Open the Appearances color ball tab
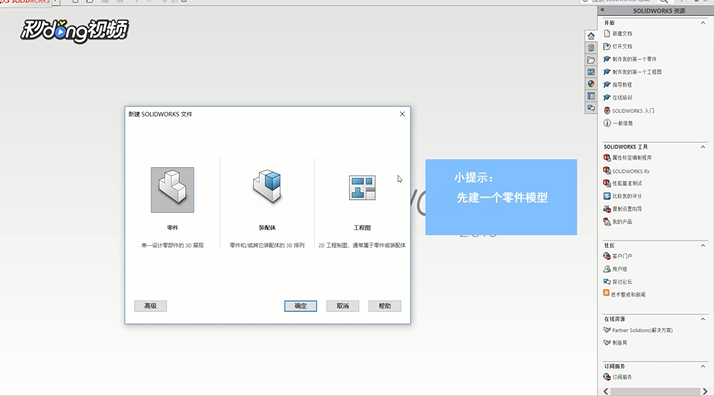Viewport: 714px width, 396px height. pos(591,84)
